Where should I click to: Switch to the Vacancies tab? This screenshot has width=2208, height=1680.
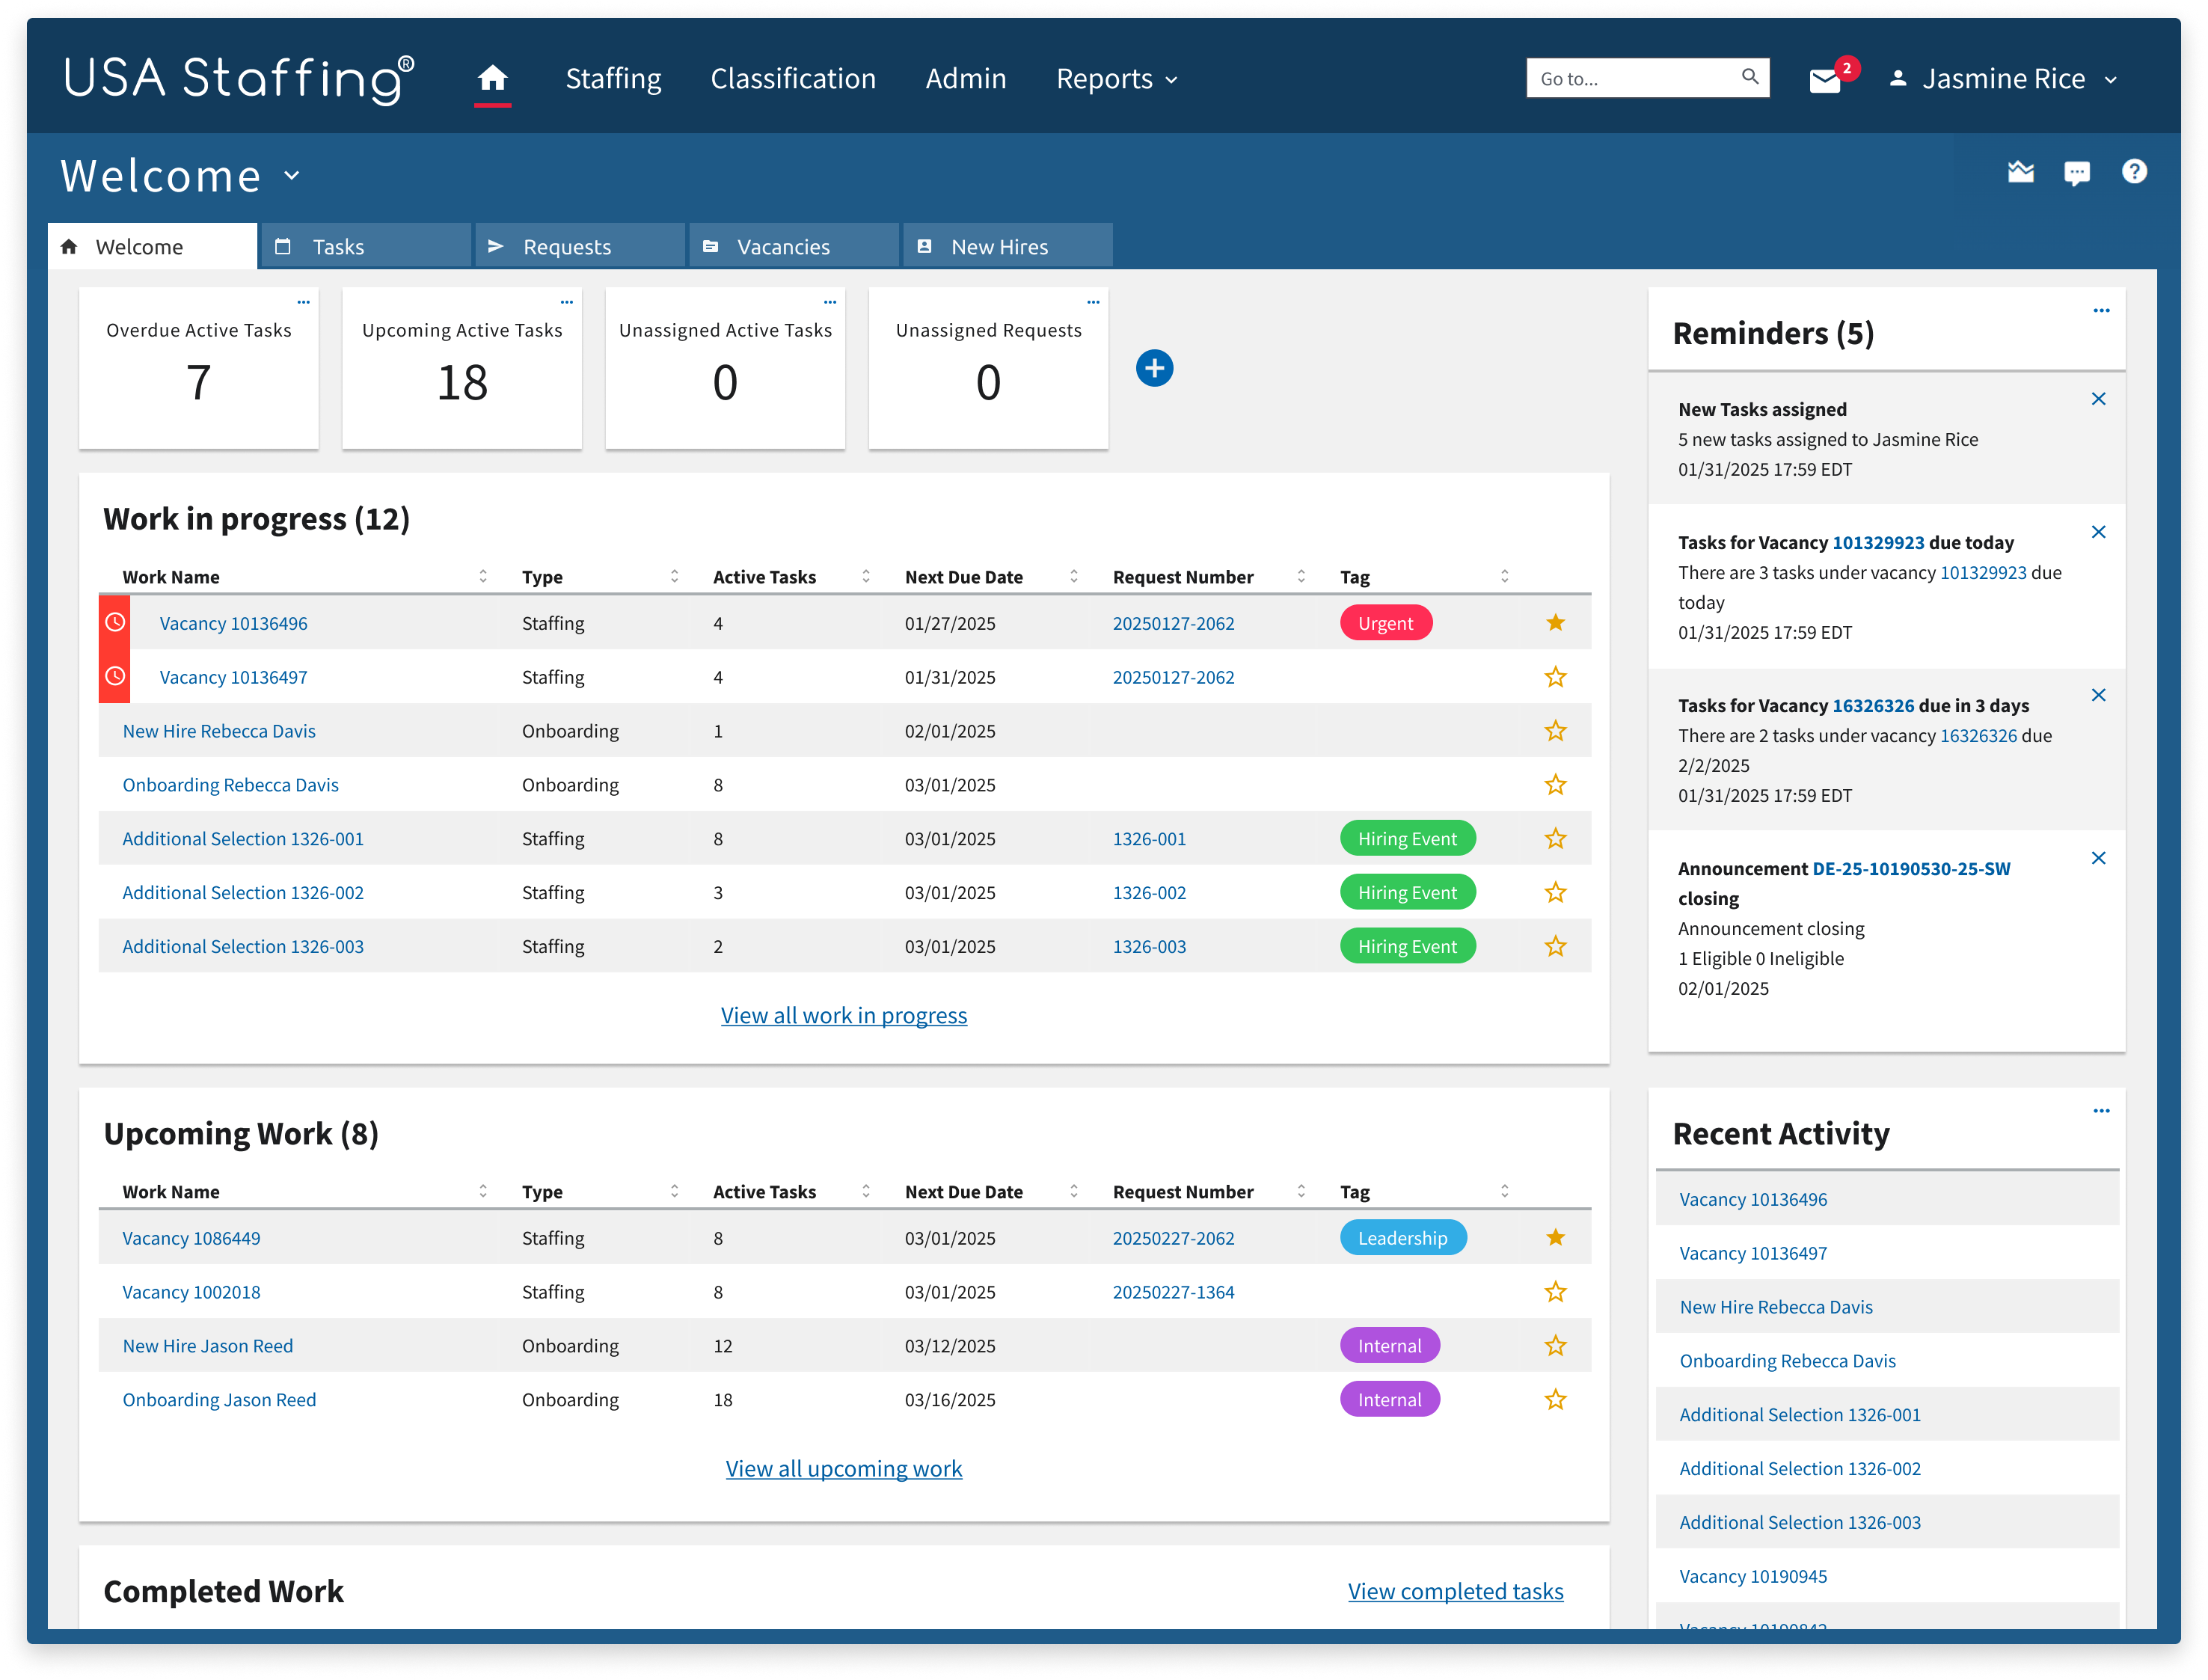pos(782,246)
